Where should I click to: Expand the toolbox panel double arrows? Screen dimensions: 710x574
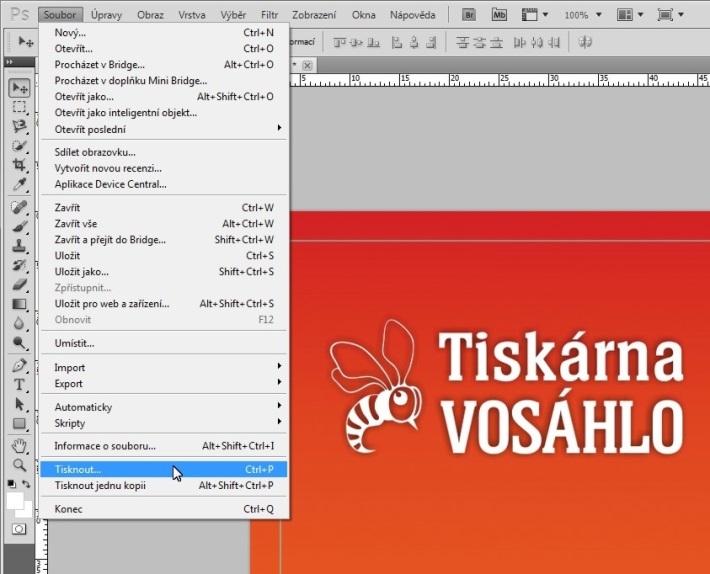(x=10, y=62)
